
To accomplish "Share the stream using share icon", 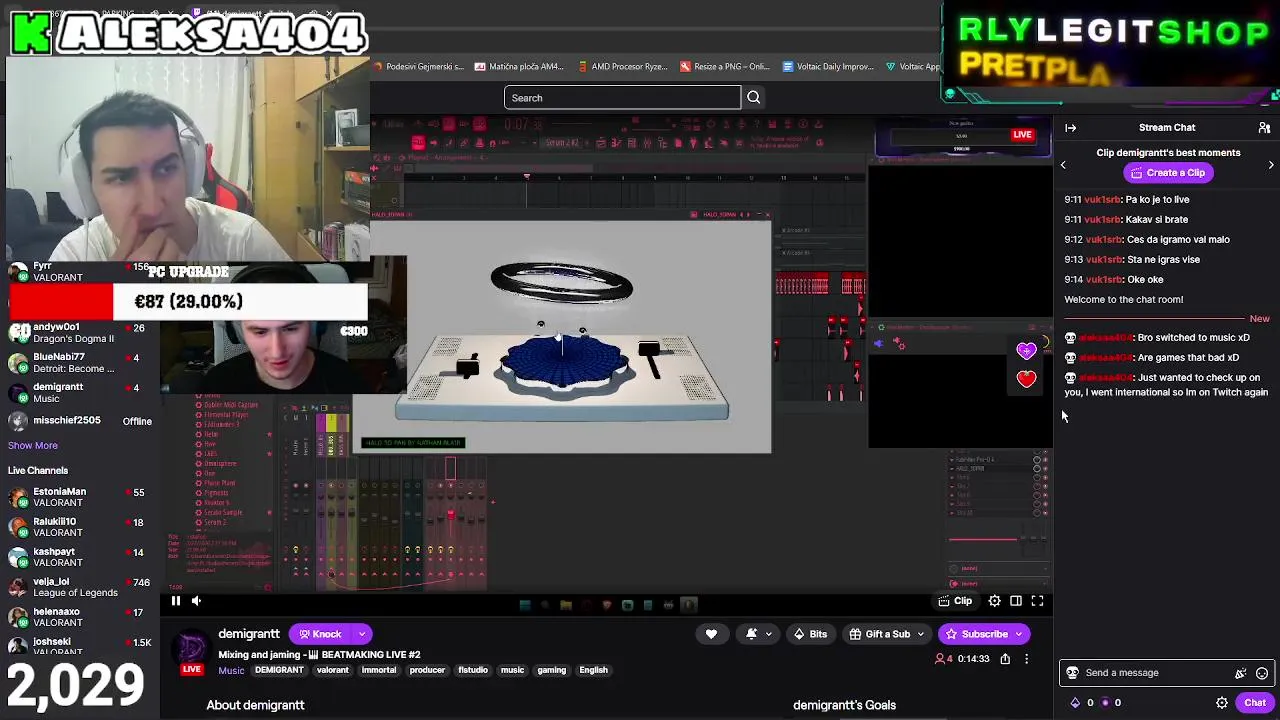I will [x=1005, y=659].
